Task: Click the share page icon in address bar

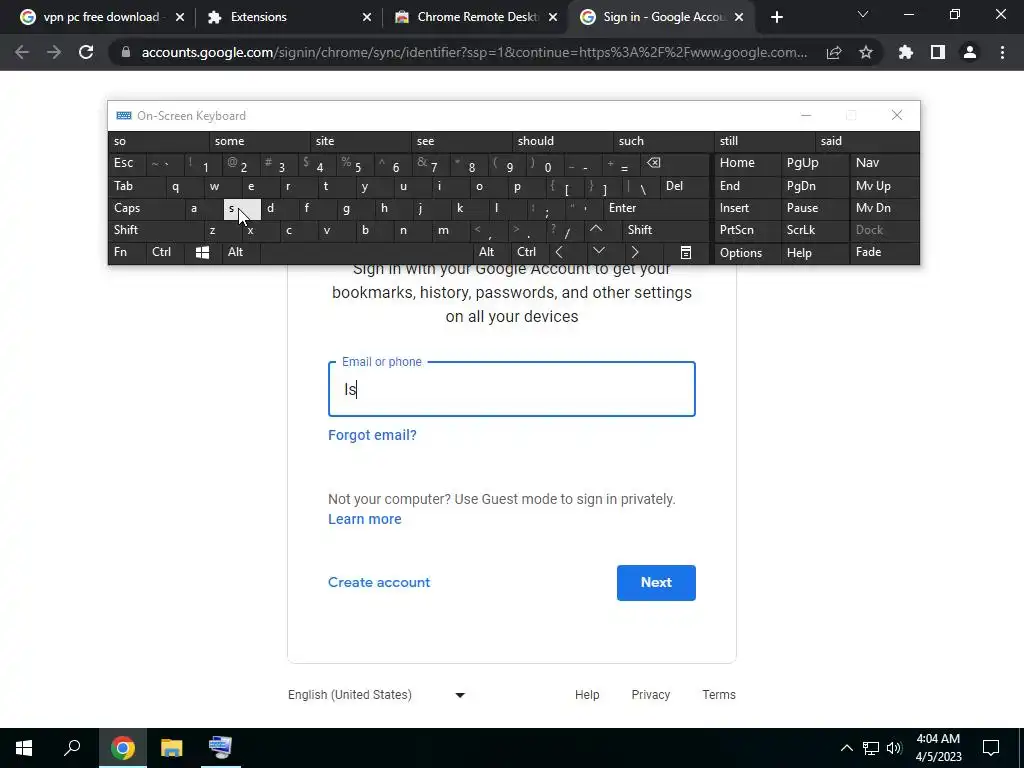Action: tap(834, 53)
